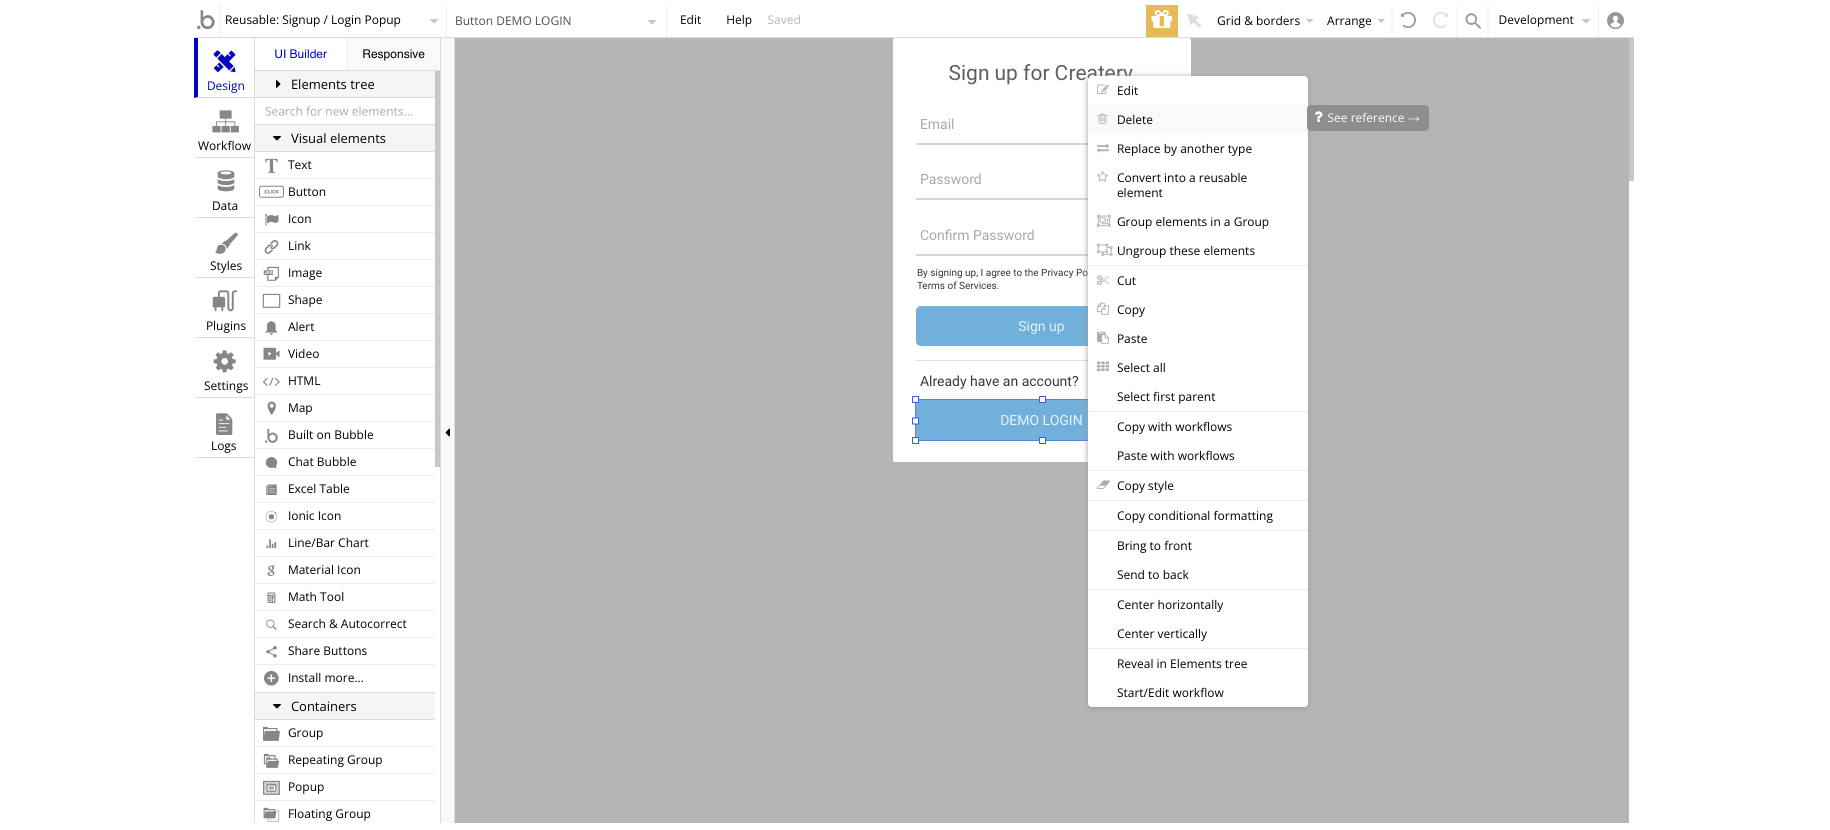Open the Workflow tab icon
This screenshot has width=1830, height=830.
click(x=225, y=123)
